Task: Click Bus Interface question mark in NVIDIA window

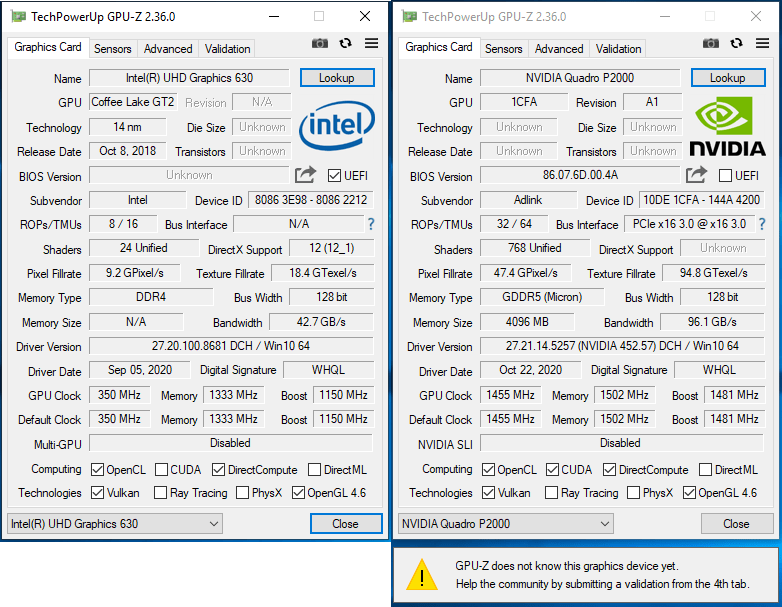Action: coord(762,224)
